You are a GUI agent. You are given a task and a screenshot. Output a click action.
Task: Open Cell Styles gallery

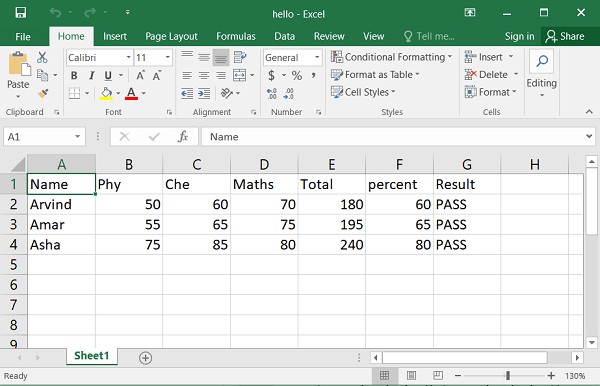point(363,92)
